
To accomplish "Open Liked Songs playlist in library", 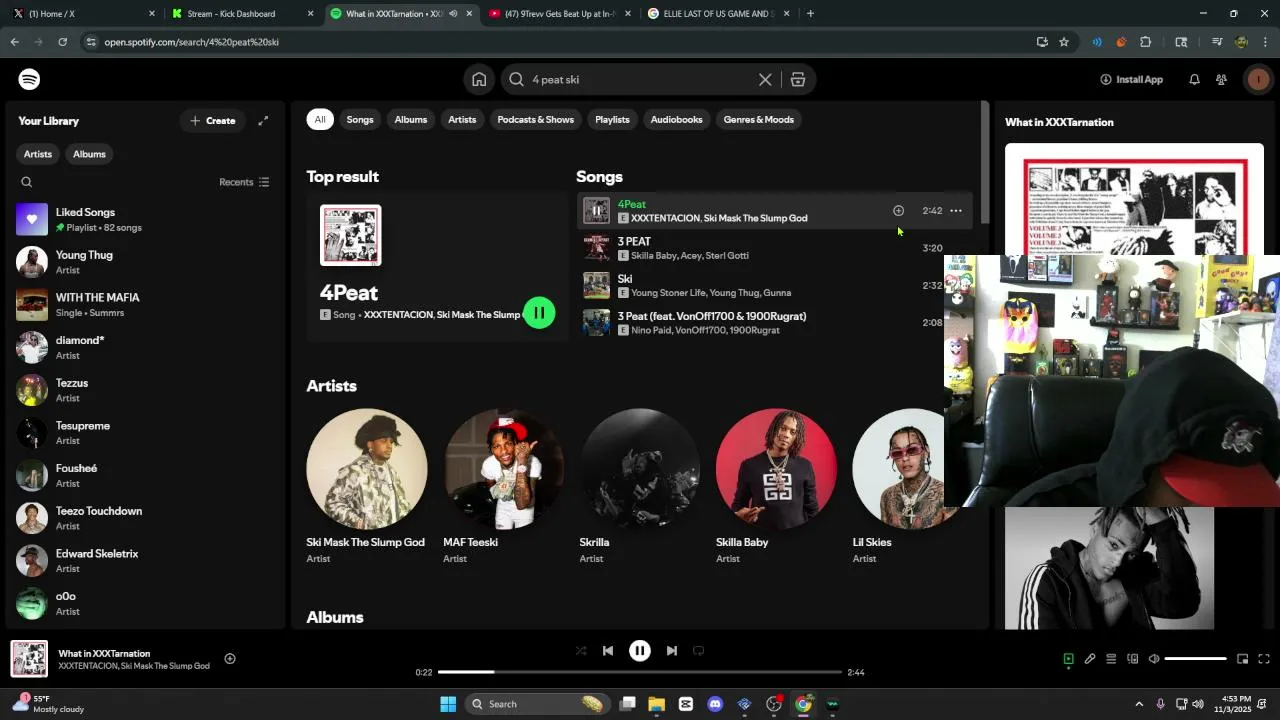I will pos(145,219).
